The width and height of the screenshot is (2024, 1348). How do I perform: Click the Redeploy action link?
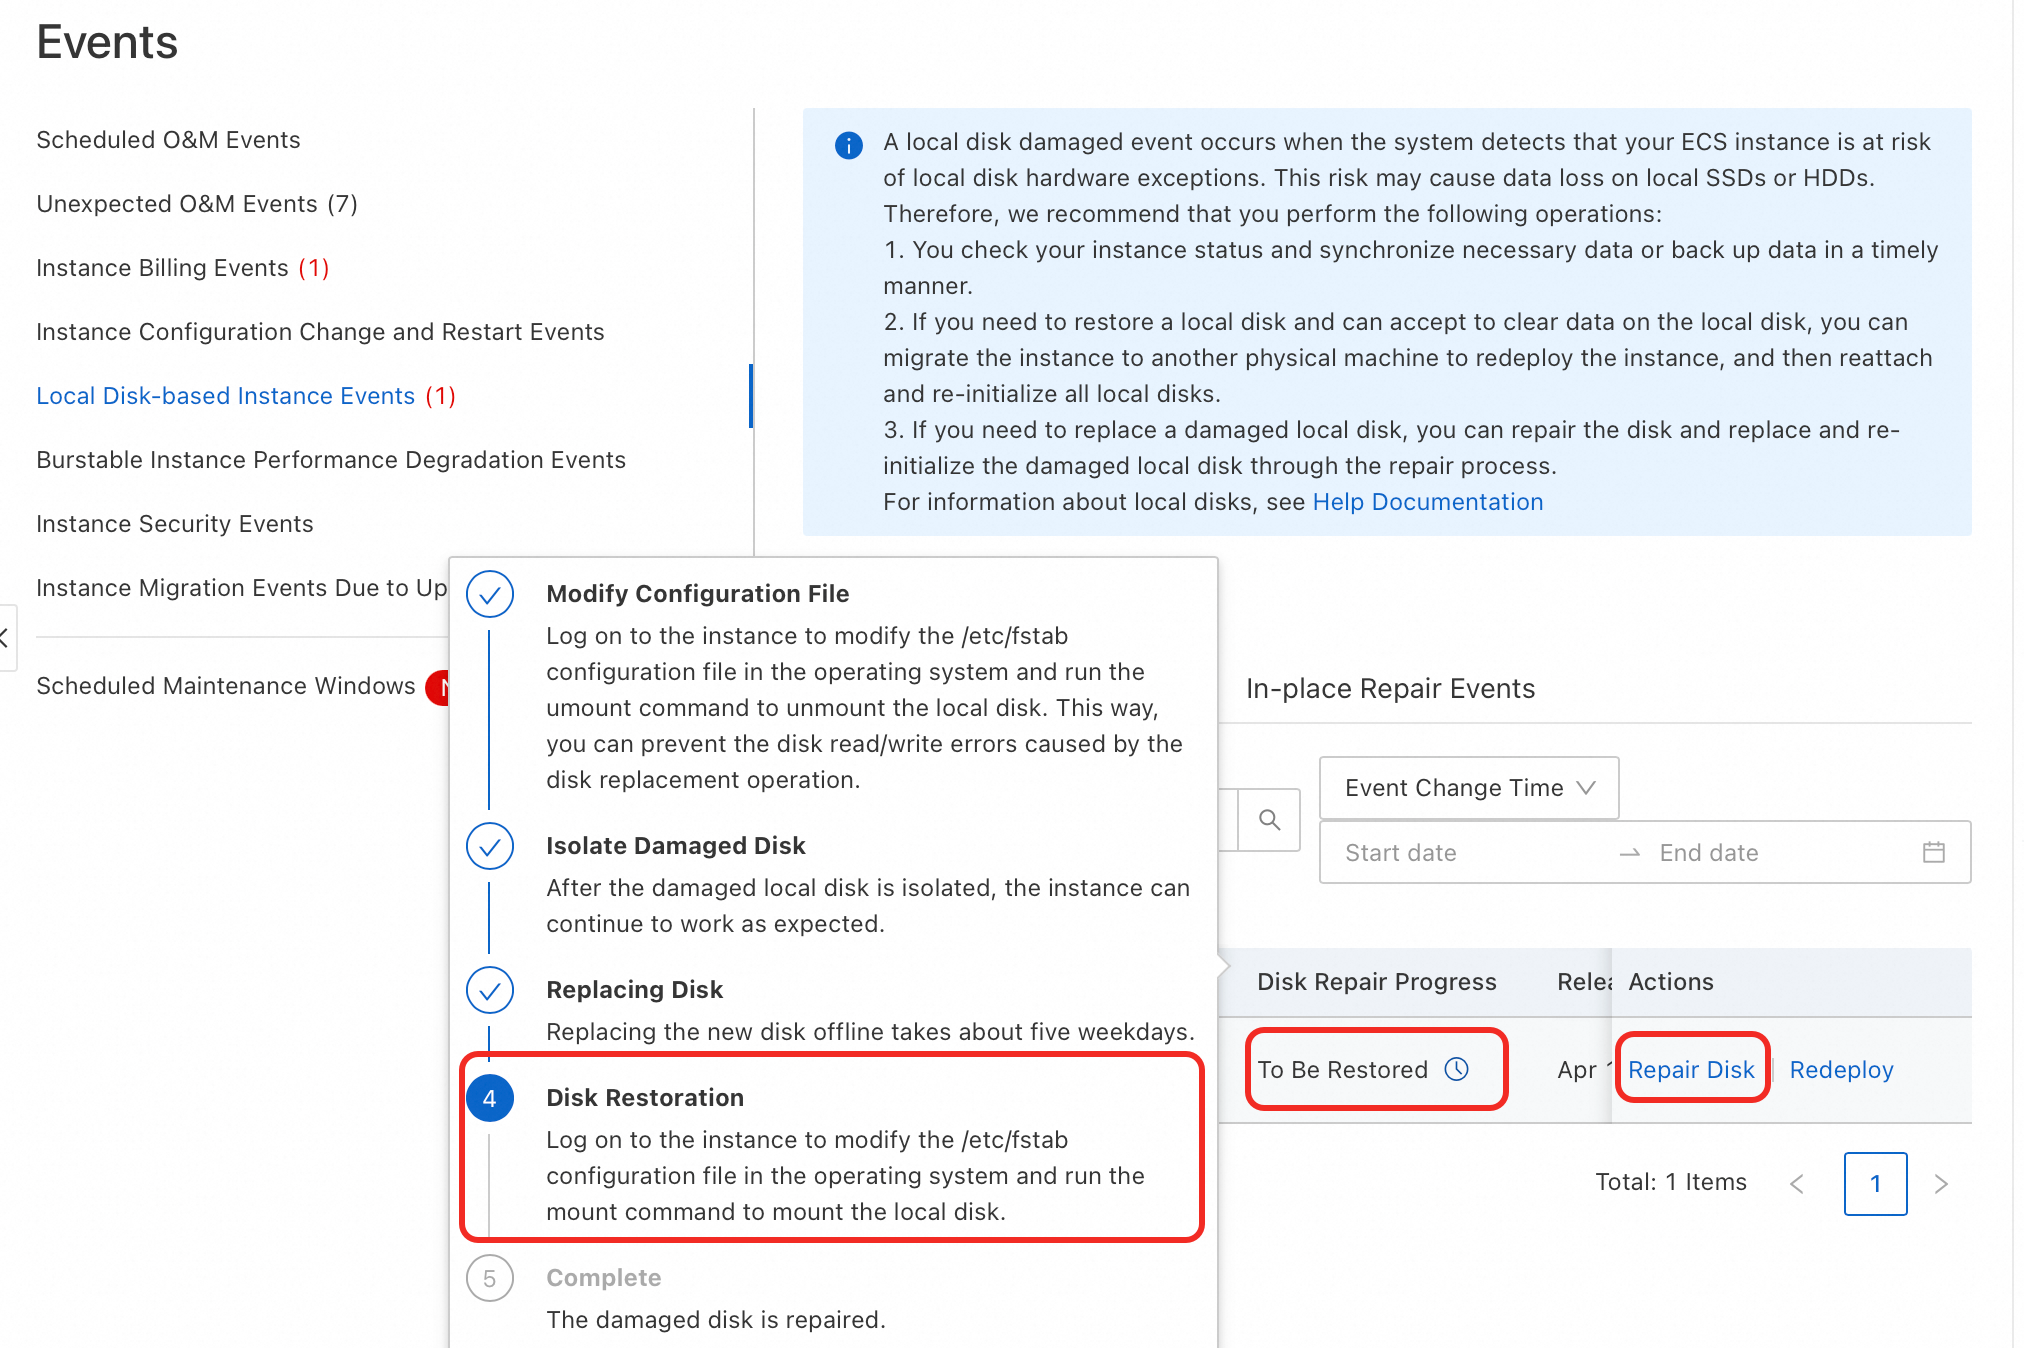[x=1841, y=1070]
